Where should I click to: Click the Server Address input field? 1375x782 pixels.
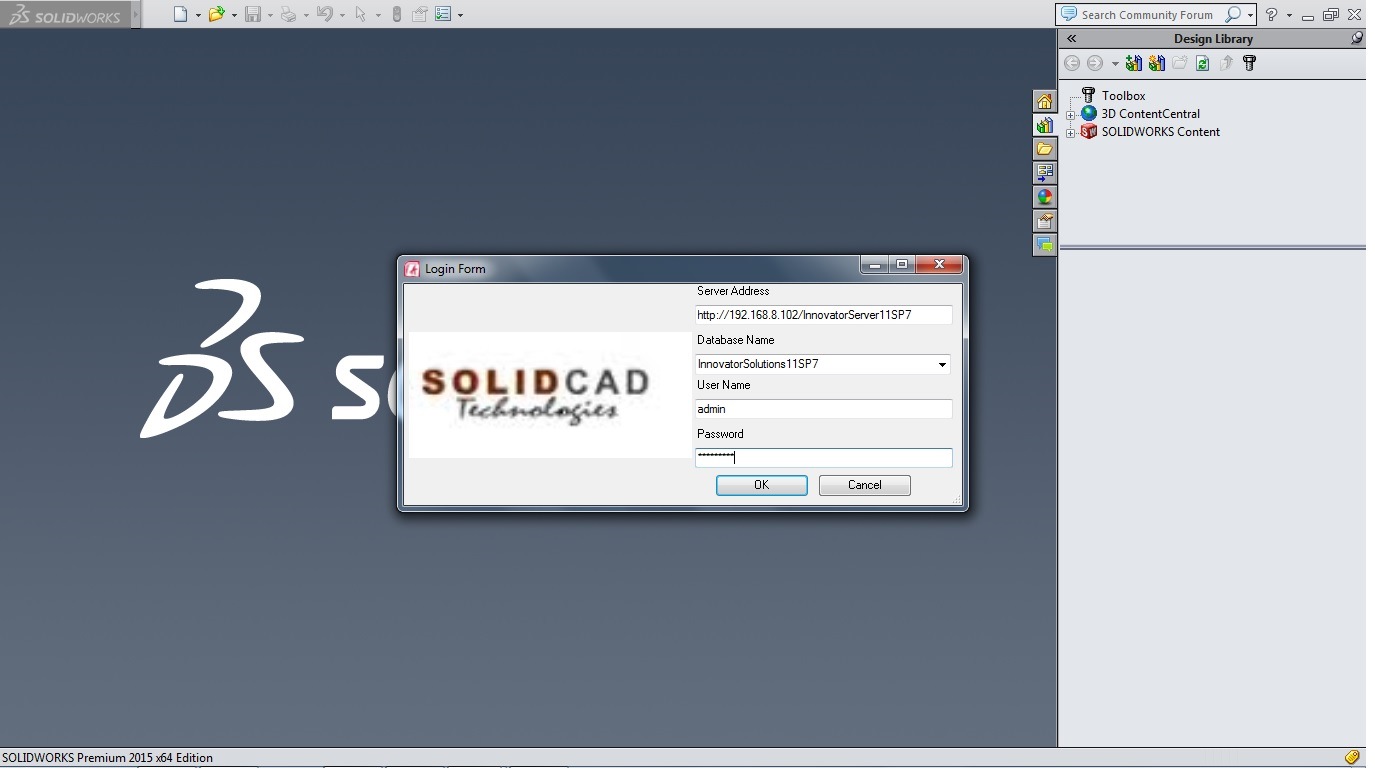pyautogui.click(x=824, y=315)
